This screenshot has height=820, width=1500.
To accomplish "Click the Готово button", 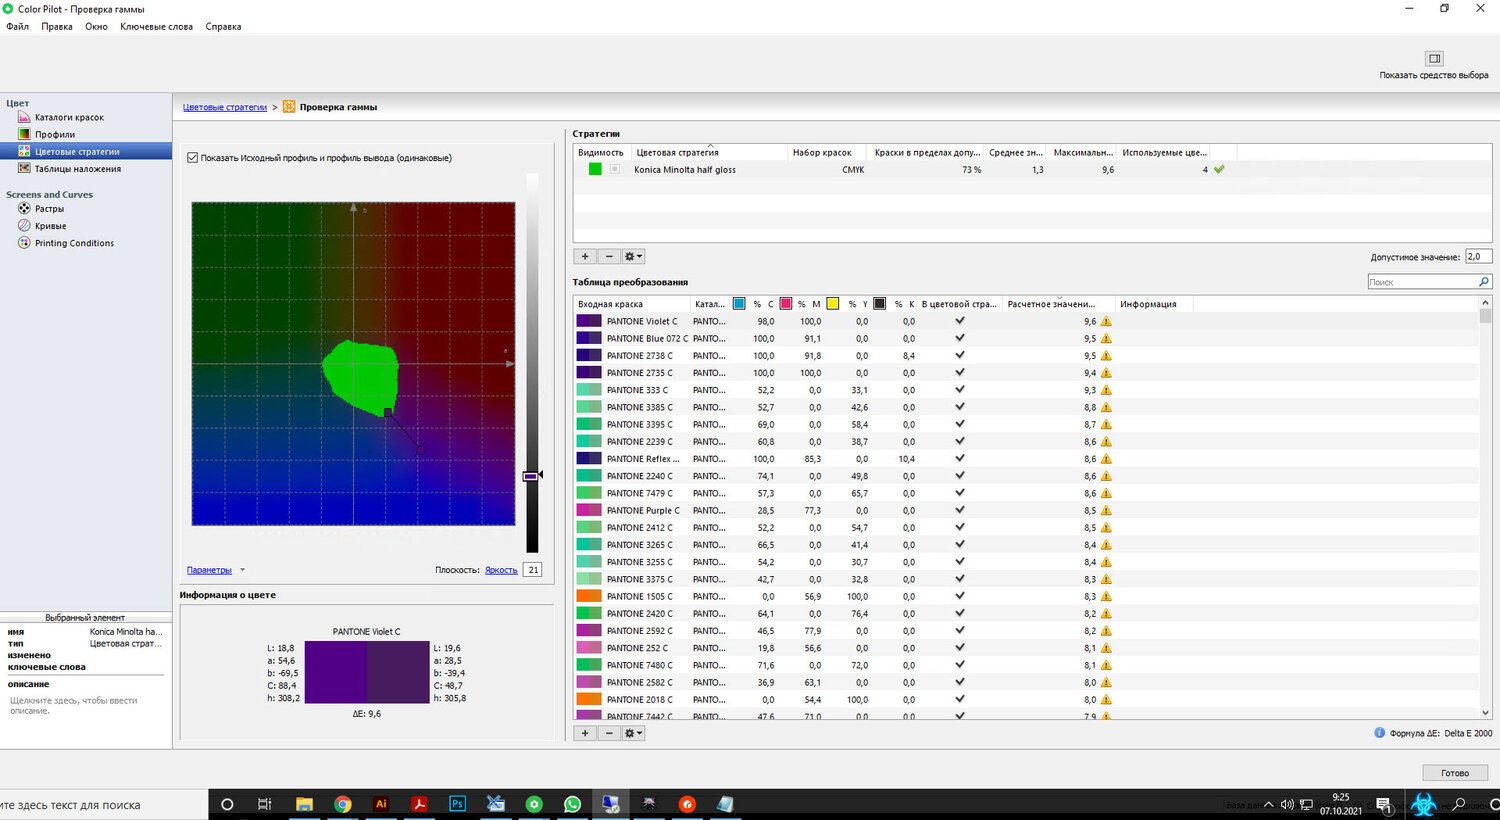I will point(1454,773).
